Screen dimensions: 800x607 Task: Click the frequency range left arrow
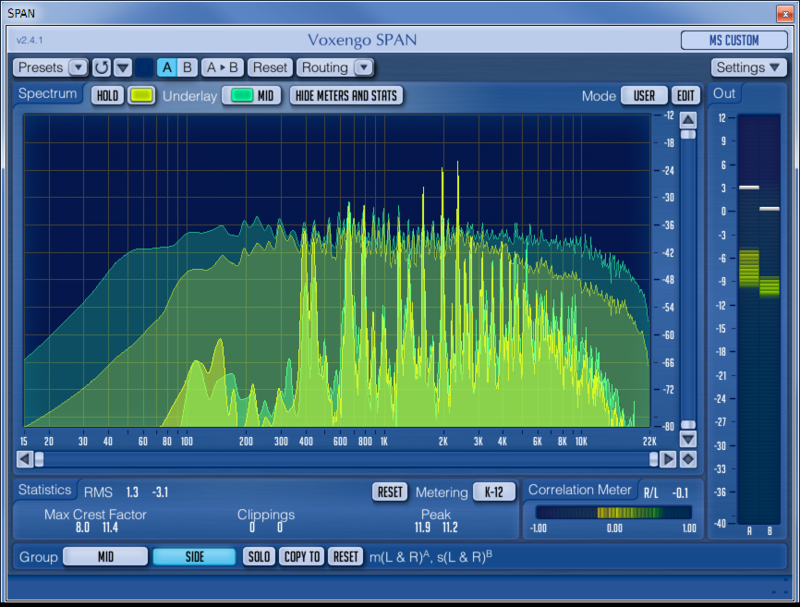click(24, 459)
